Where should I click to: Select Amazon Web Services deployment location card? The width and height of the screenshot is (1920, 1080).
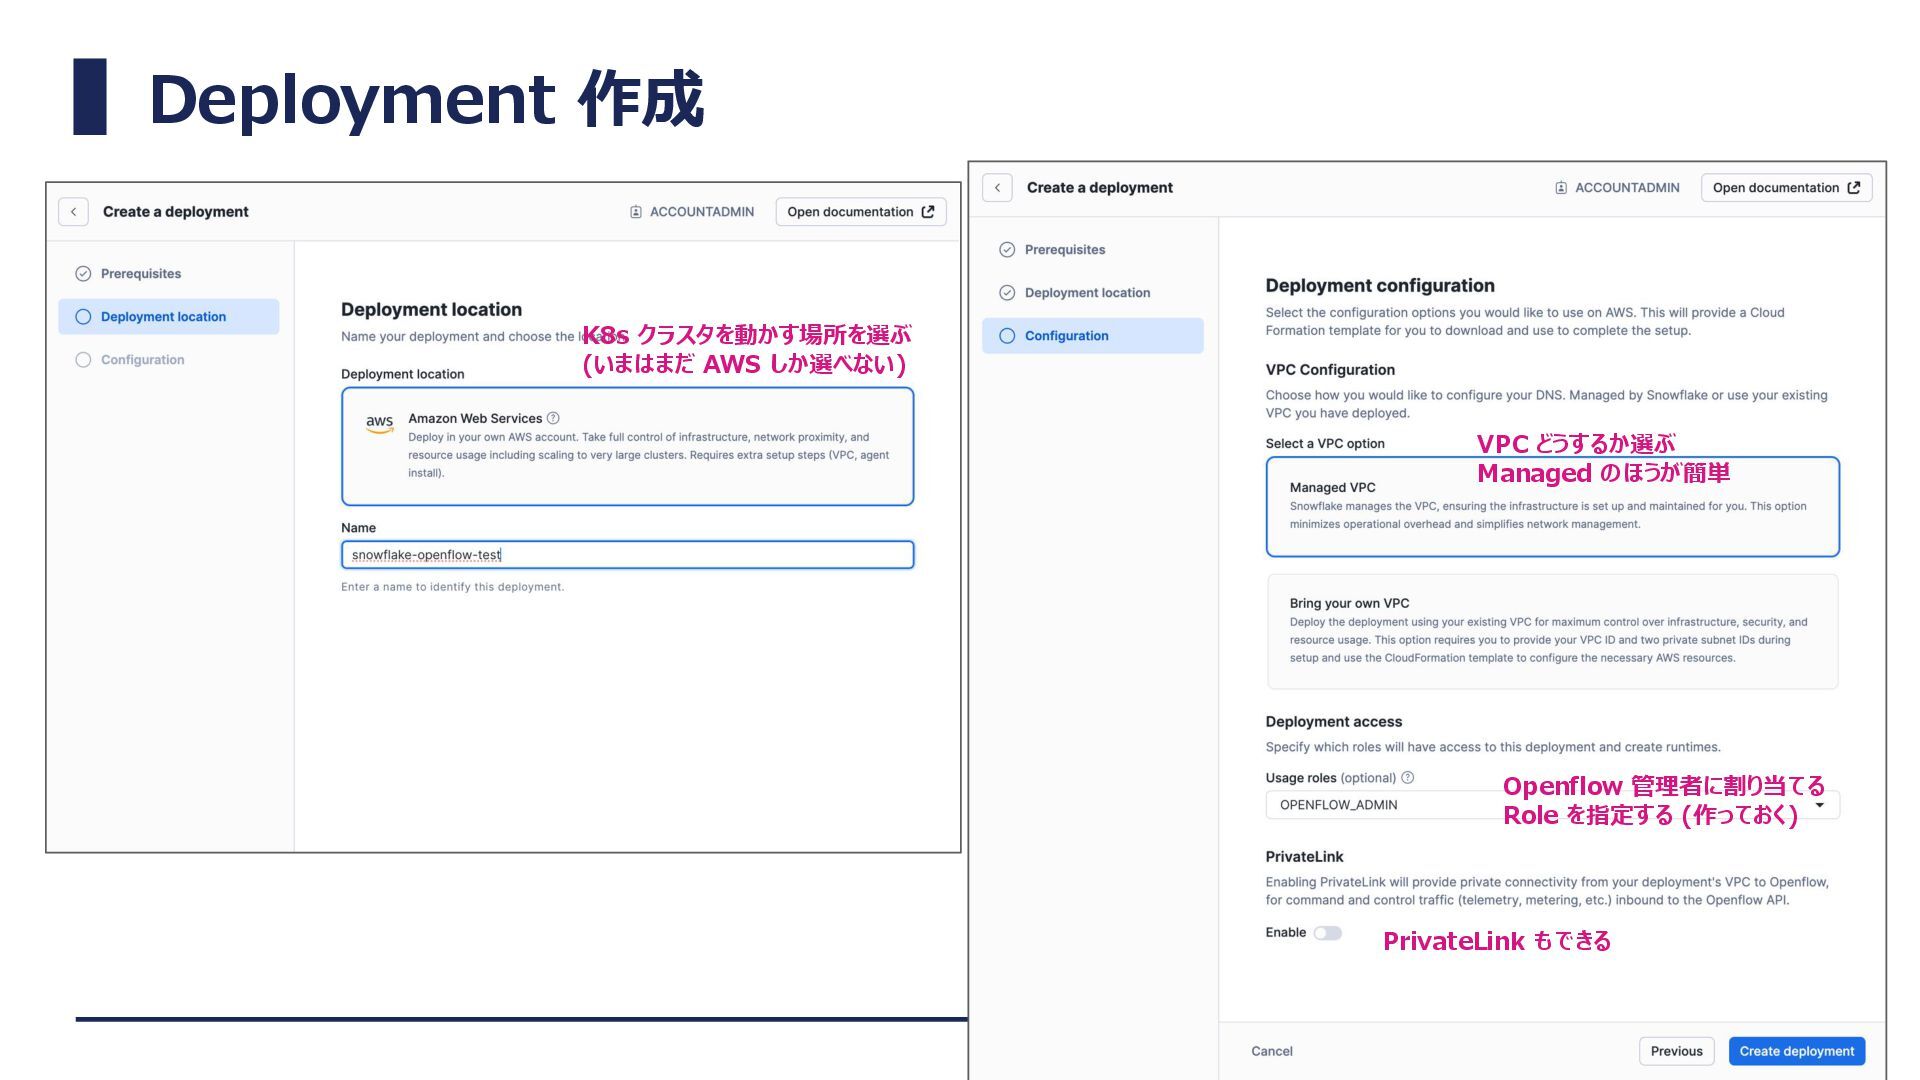click(627, 446)
